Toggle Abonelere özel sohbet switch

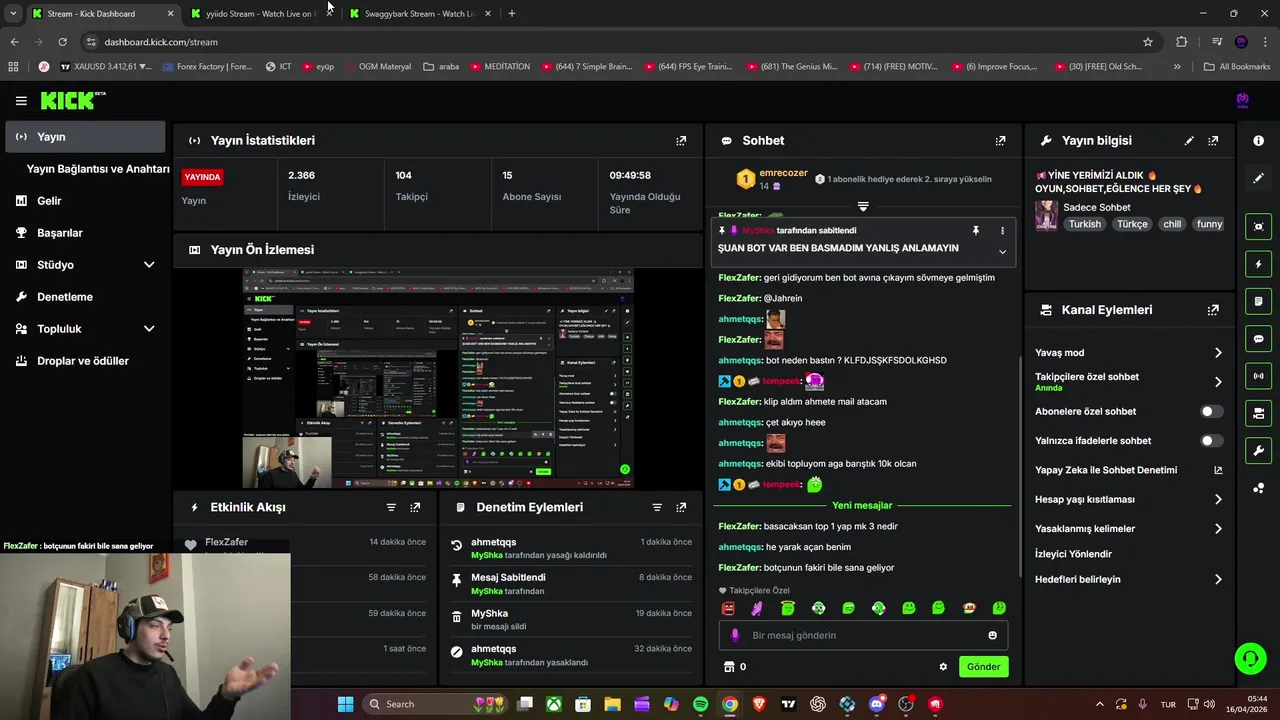click(x=1211, y=411)
